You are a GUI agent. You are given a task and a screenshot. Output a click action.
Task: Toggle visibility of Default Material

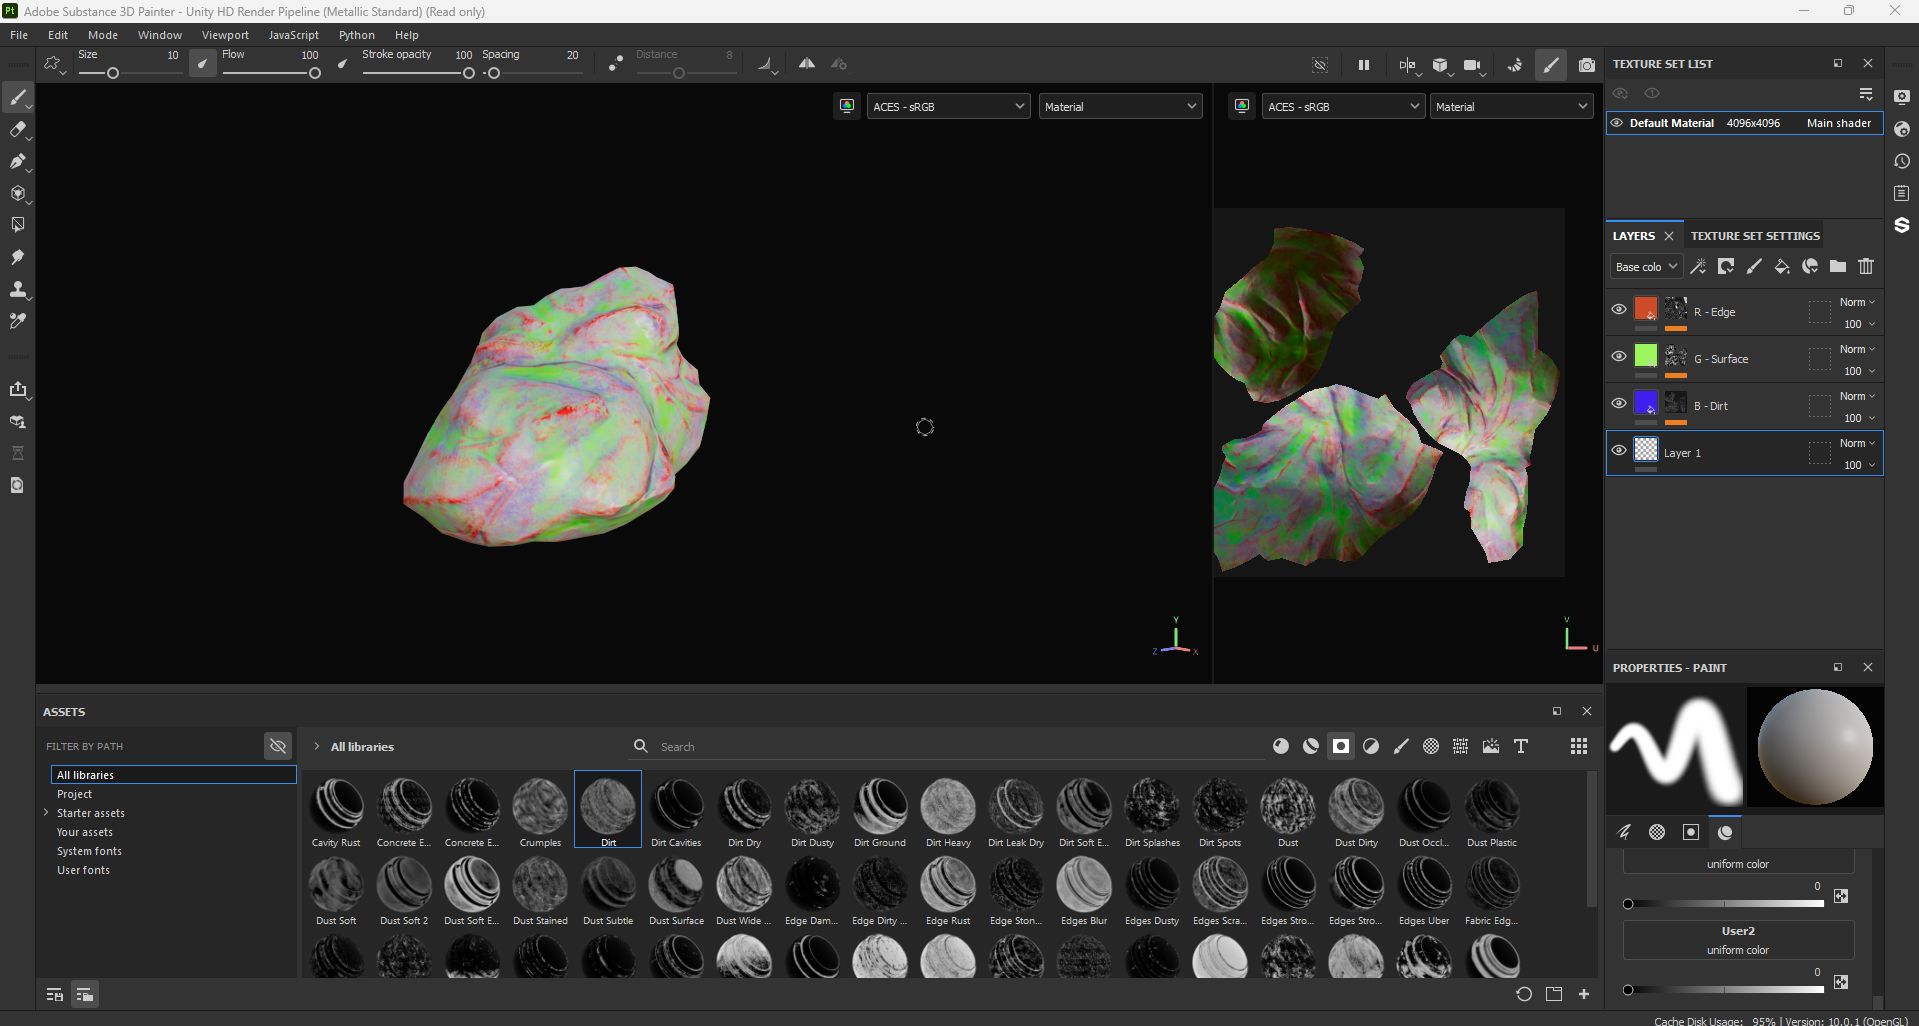(x=1618, y=122)
